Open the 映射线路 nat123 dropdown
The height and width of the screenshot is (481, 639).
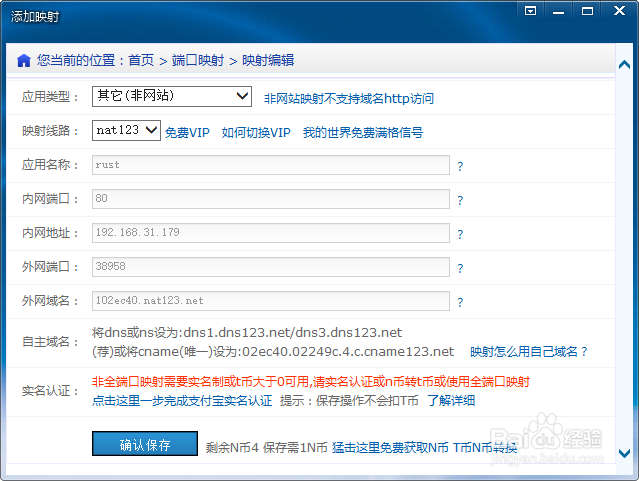pos(126,130)
